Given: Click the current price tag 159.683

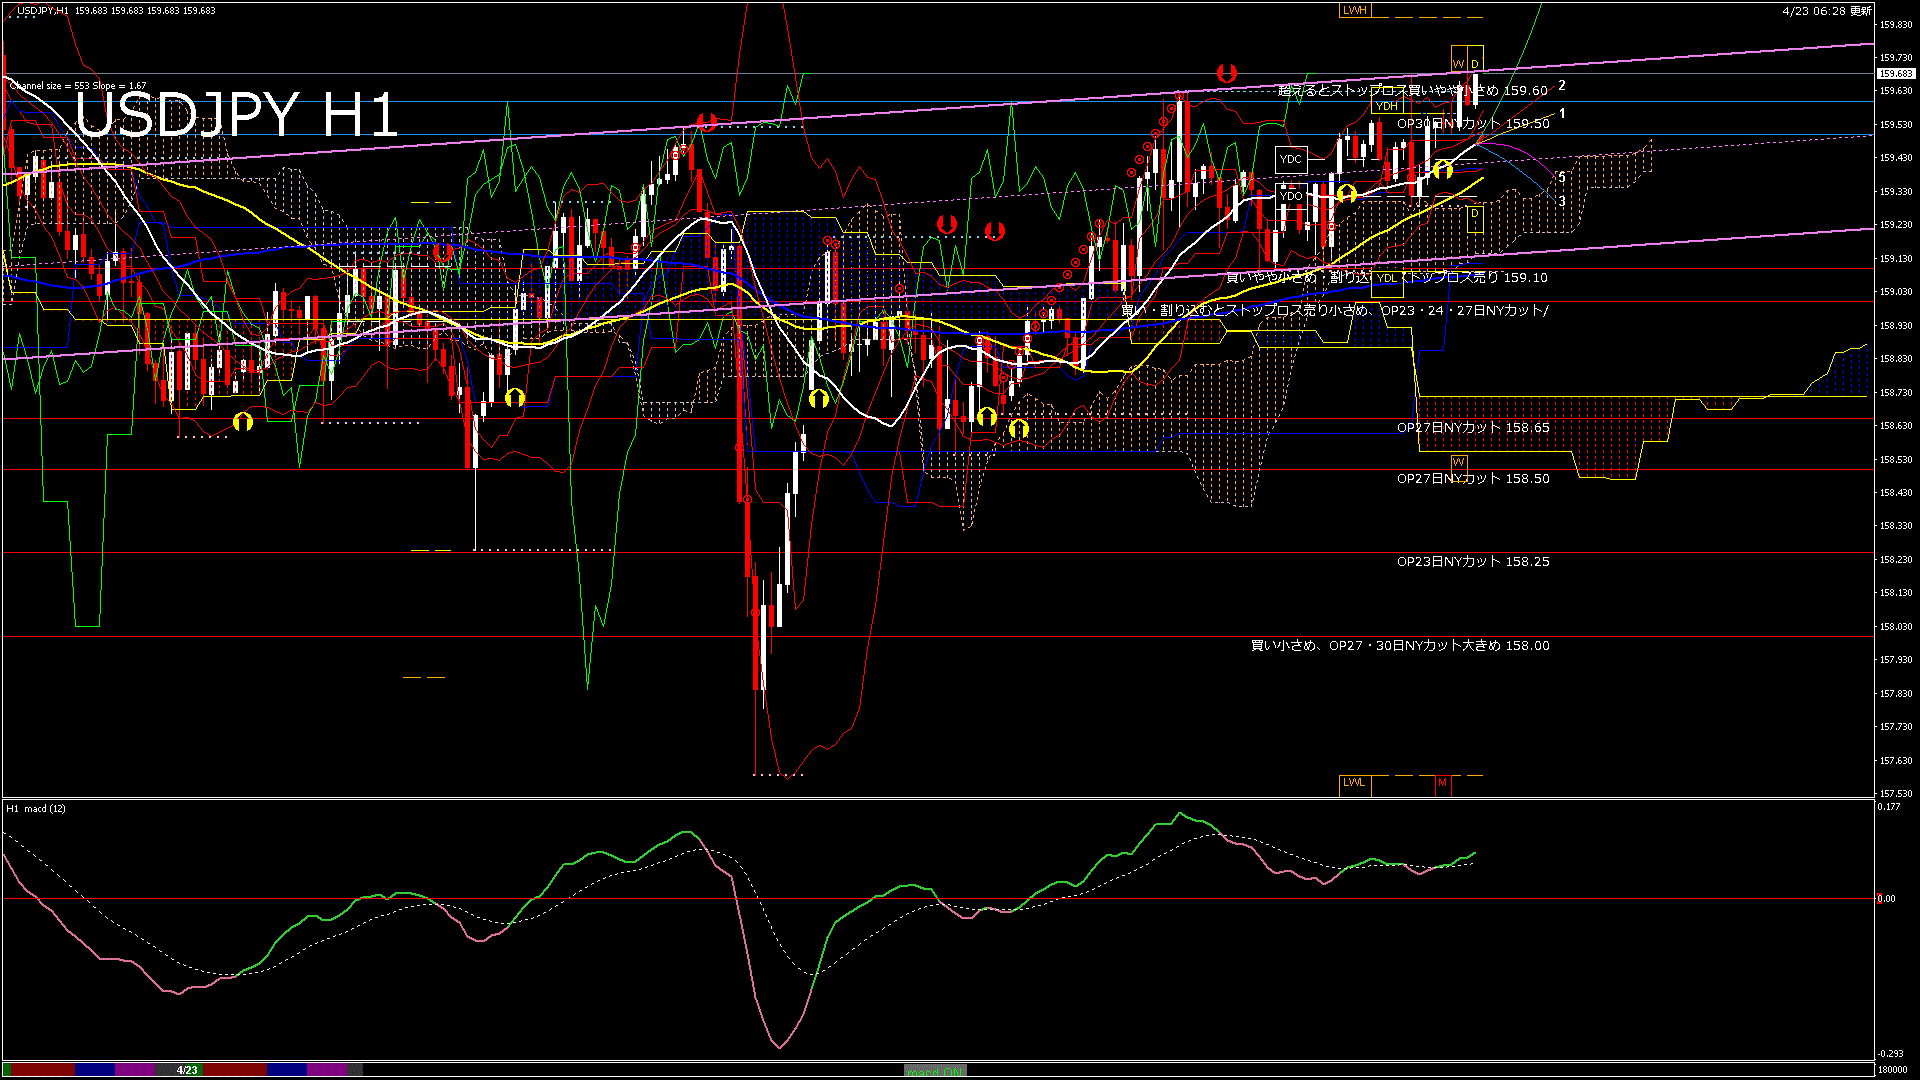Looking at the screenshot, I should pos(1895,74).
